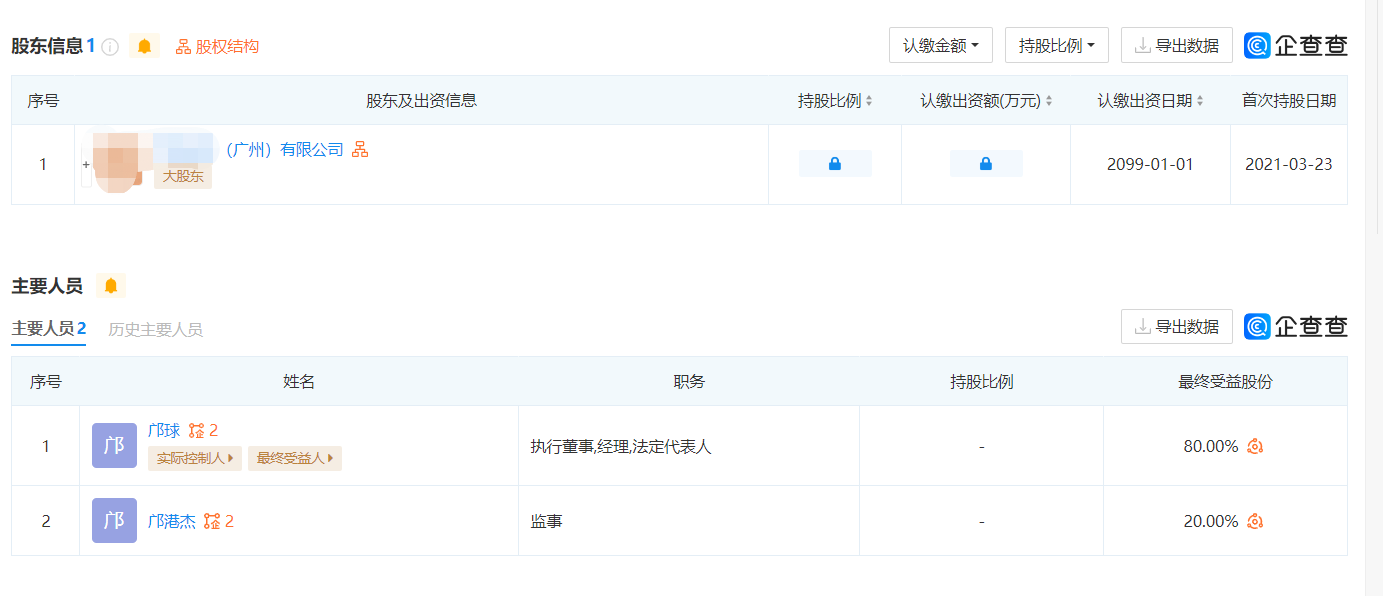Expand the shareholder row with plus button
Image resolution: width=1383 pixels, height=596 pixels.
click(x=86, y=164)
